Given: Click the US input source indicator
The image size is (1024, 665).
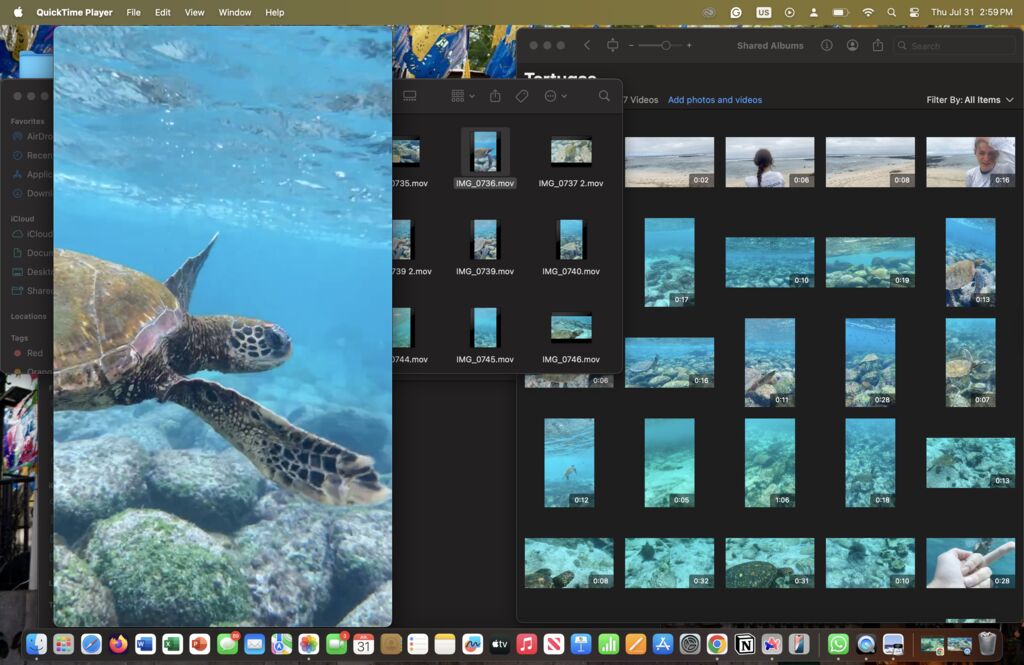Looking at the screenshot, I should [x=764, y=12].
